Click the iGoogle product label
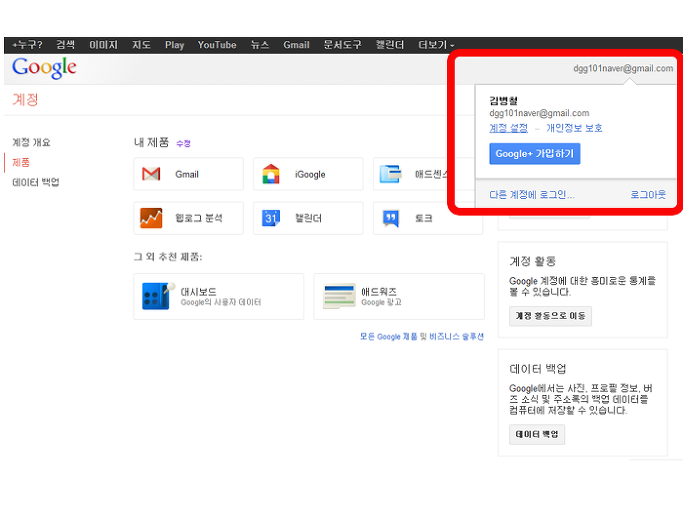 point(310,175)
